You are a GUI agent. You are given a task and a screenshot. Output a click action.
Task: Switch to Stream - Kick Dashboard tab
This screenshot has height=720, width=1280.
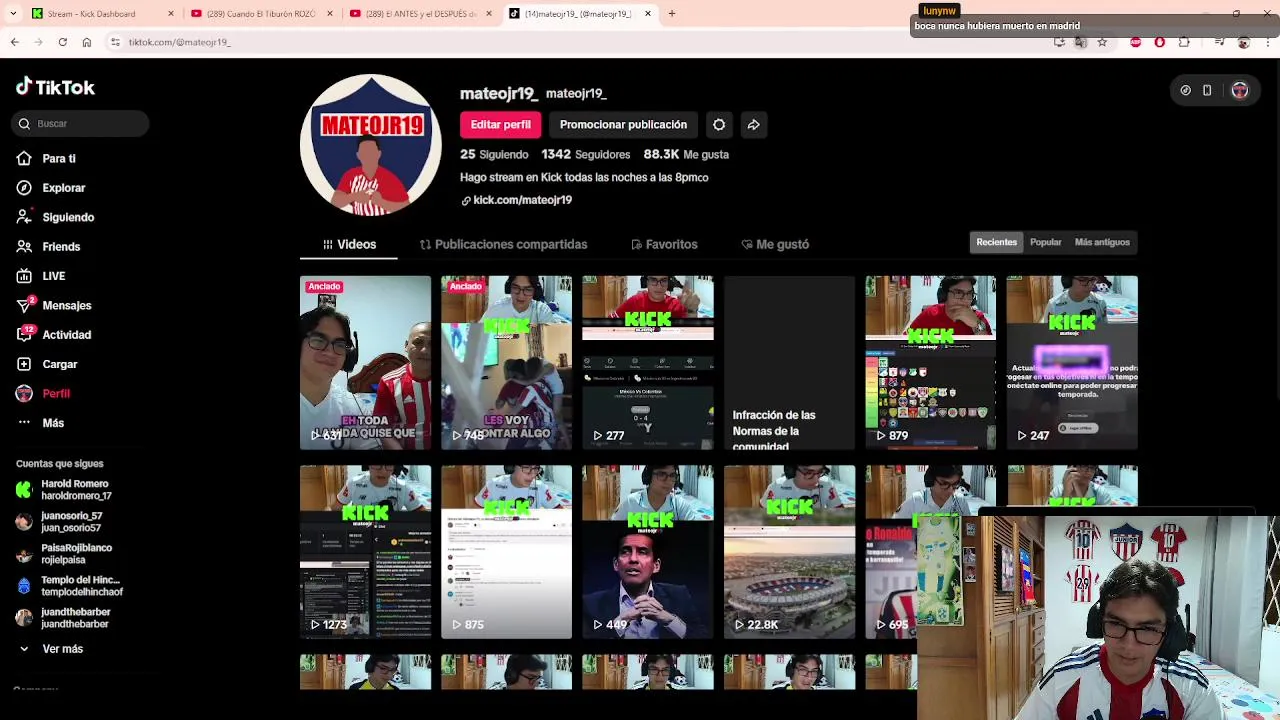[x=100, y=14]
